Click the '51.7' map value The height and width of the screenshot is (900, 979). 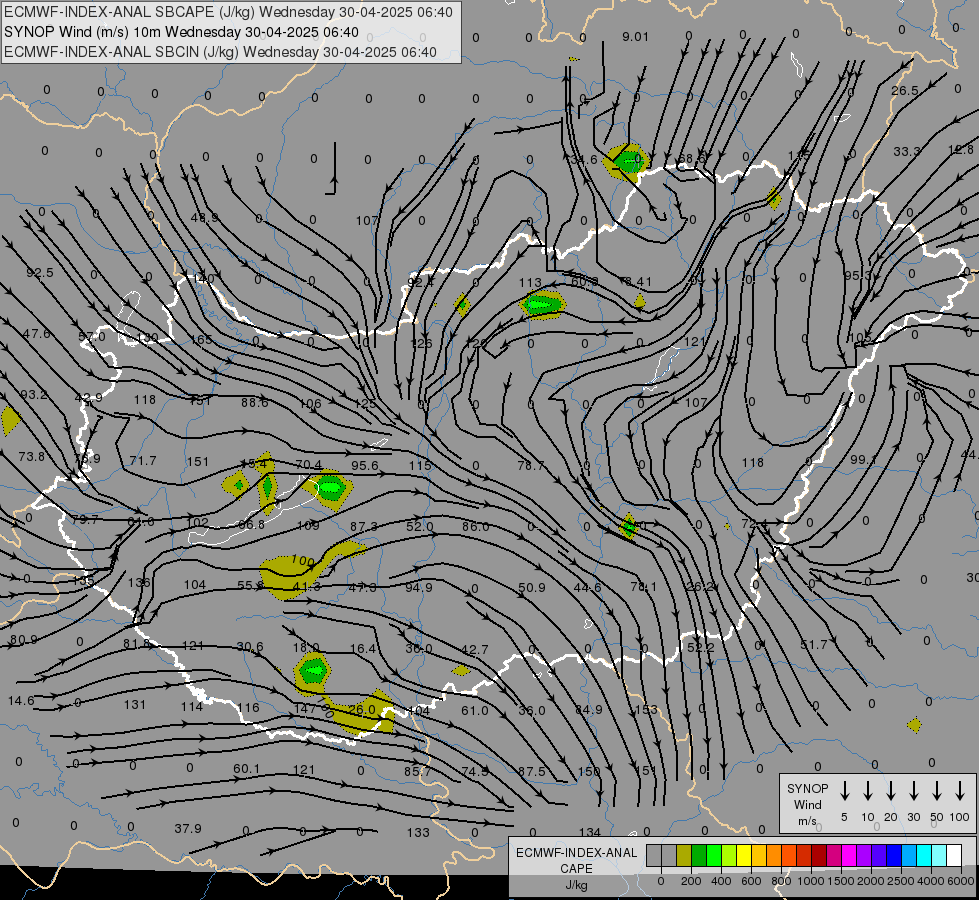[x=814, y=645]
